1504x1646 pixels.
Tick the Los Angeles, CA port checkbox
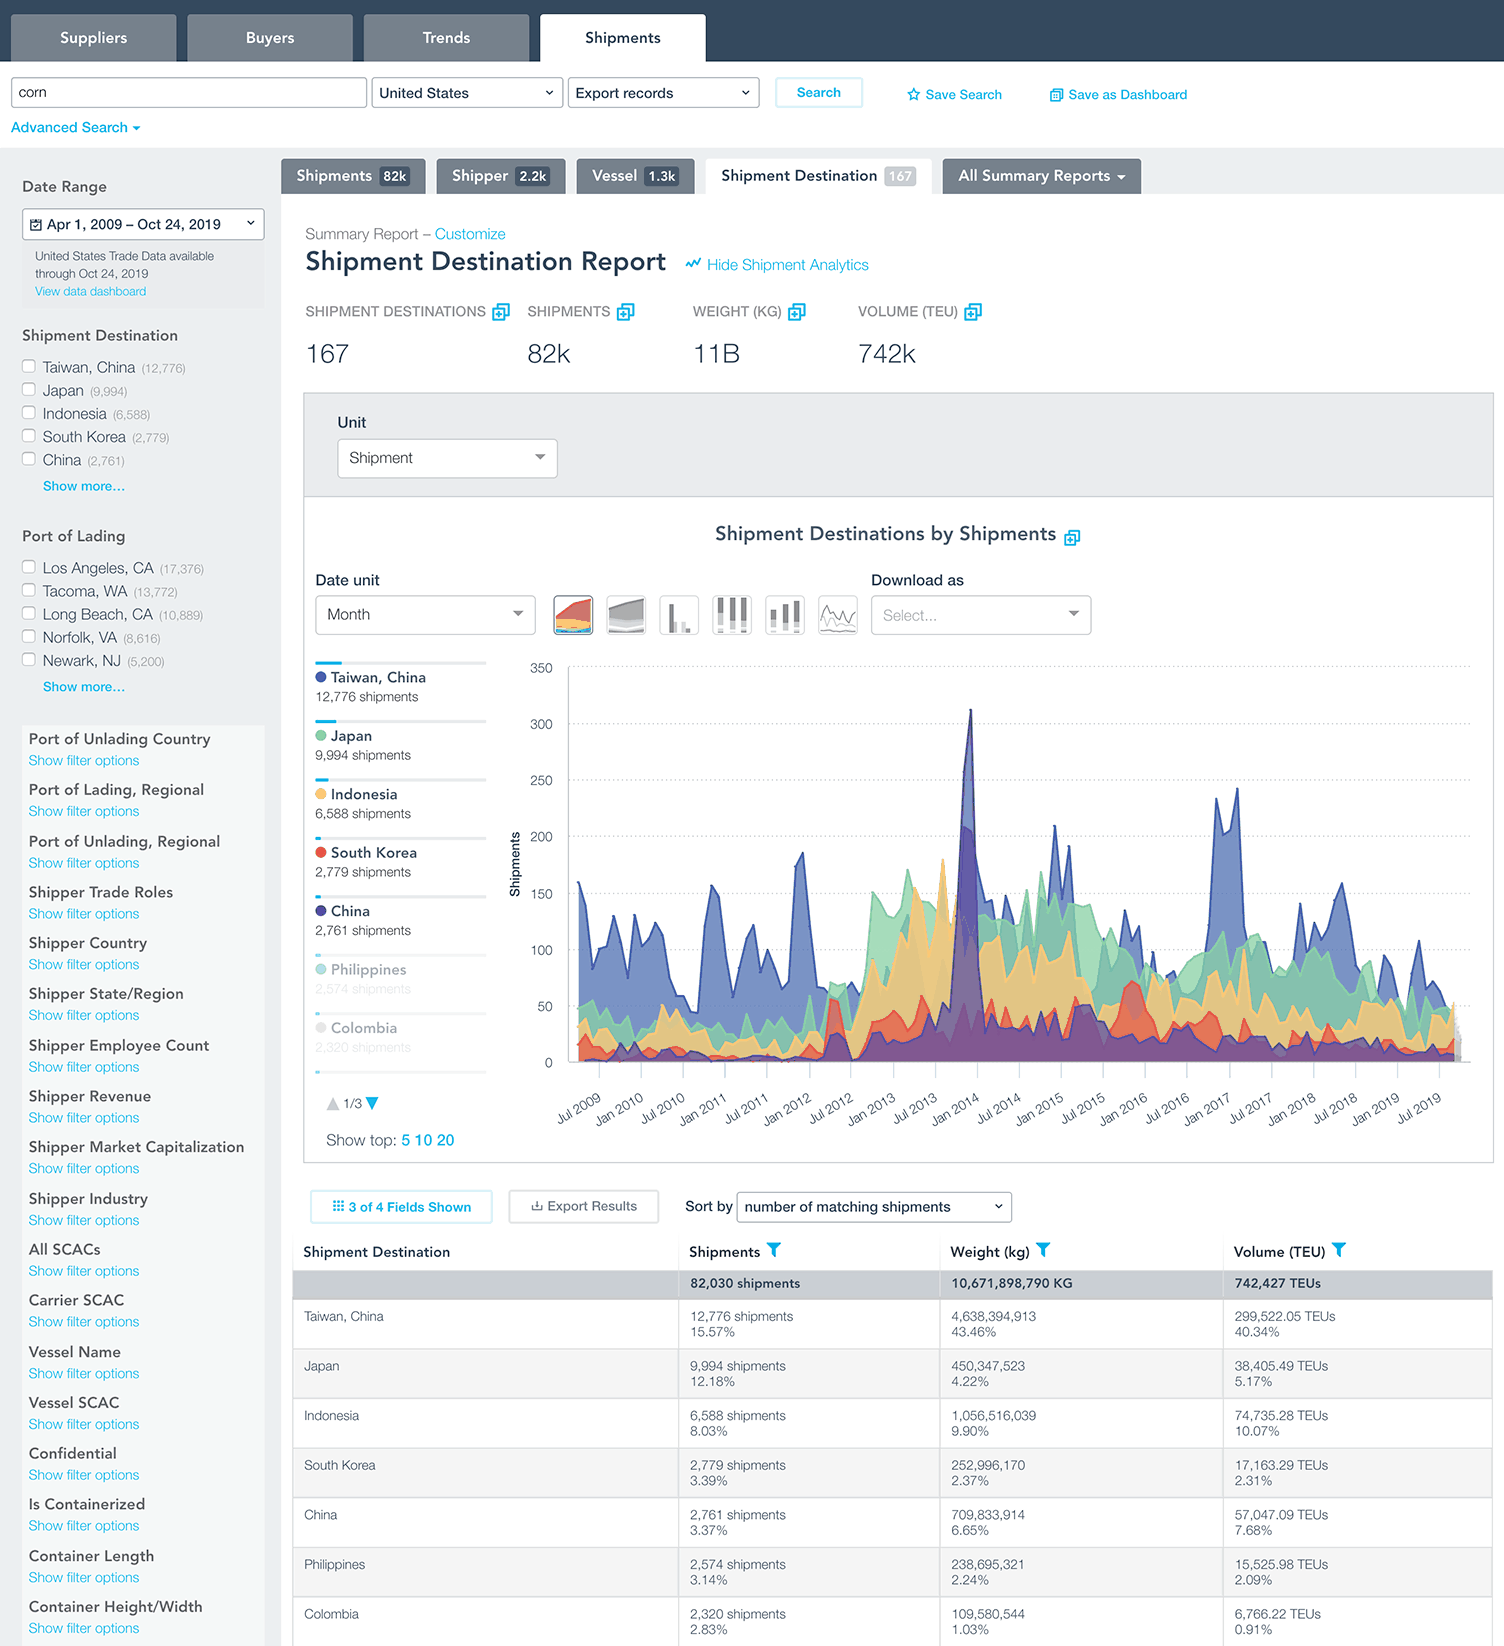point(29,567)
